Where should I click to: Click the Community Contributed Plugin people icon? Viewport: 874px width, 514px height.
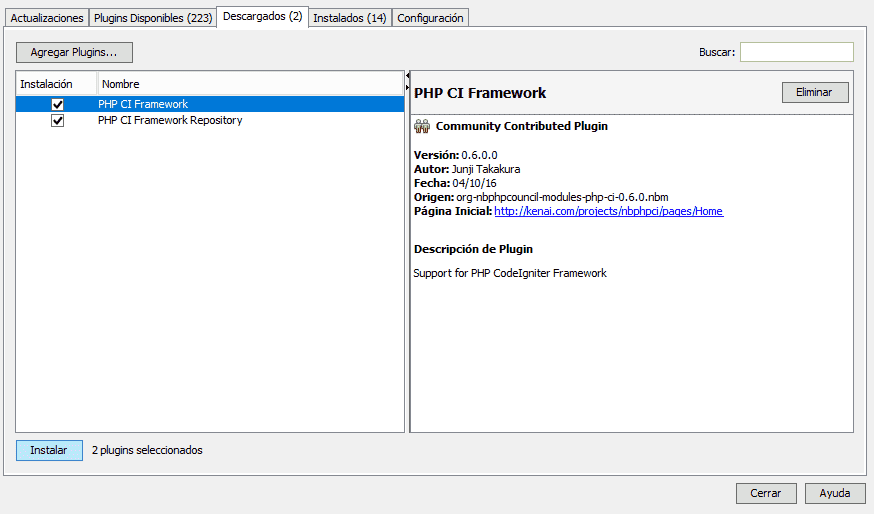pyautogui.click(x=422, y=127)
